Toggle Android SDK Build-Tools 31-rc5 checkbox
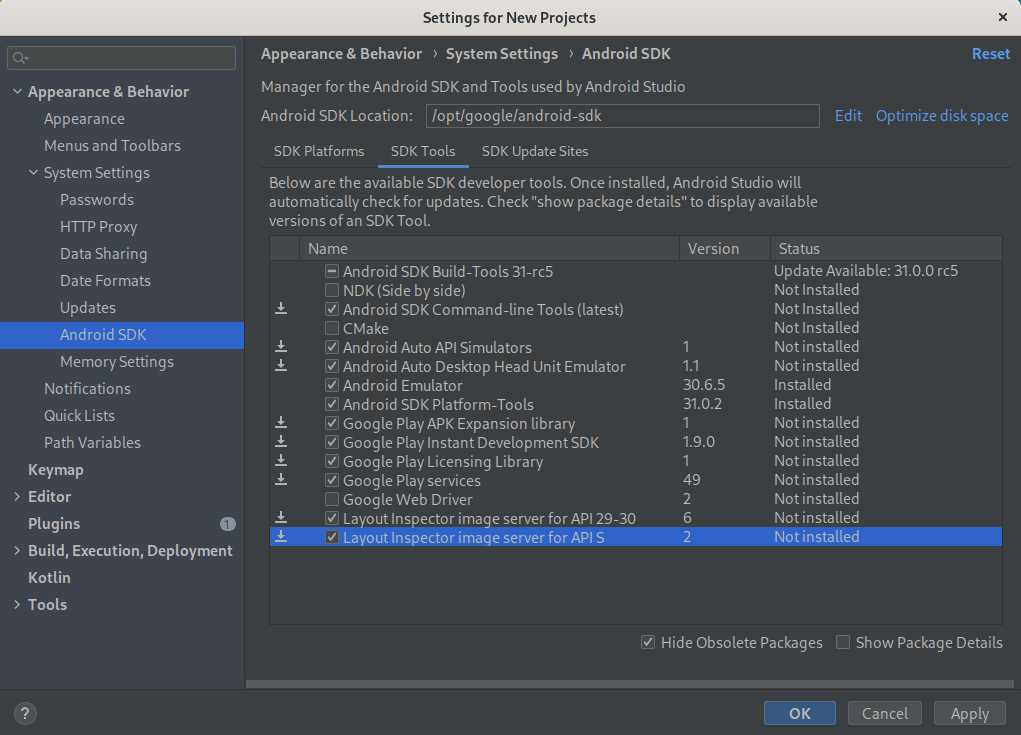This screenshot has width=1021, height=735. tap(331, 271)
